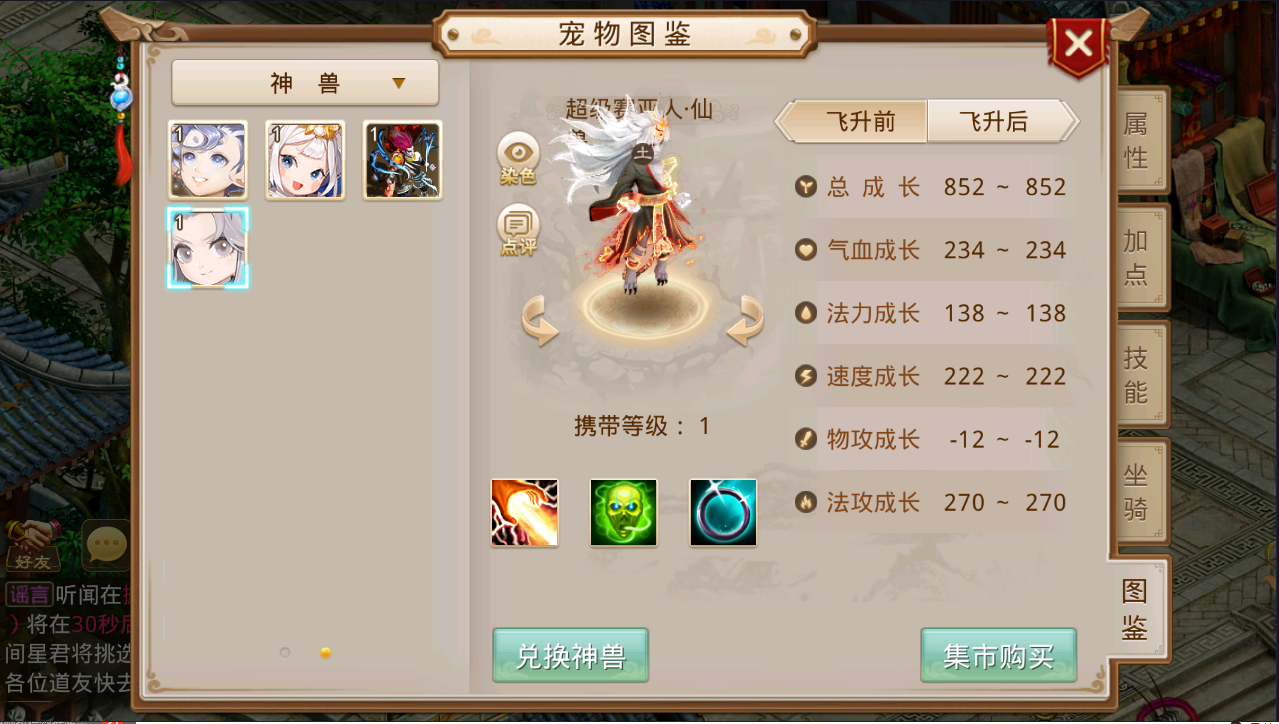Rotate pet model with left arrow

(541, 322)
